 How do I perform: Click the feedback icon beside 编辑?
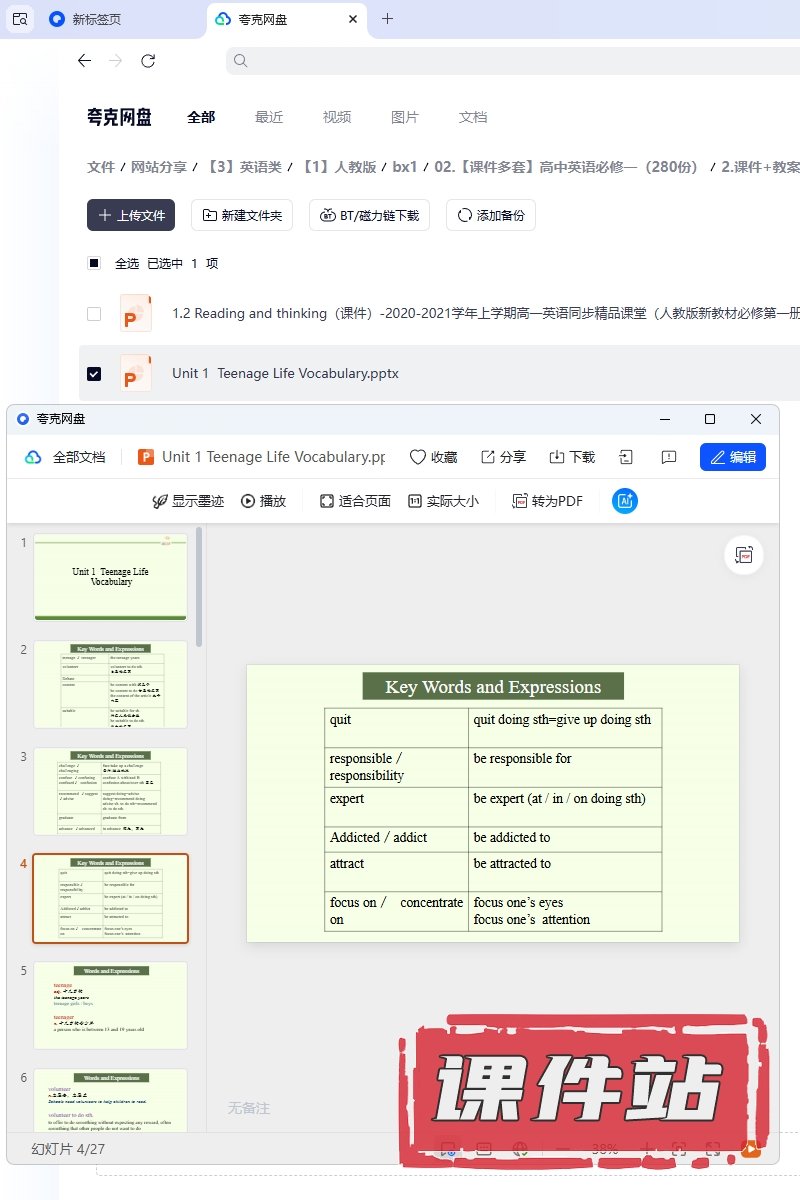(x=669, y=457)
